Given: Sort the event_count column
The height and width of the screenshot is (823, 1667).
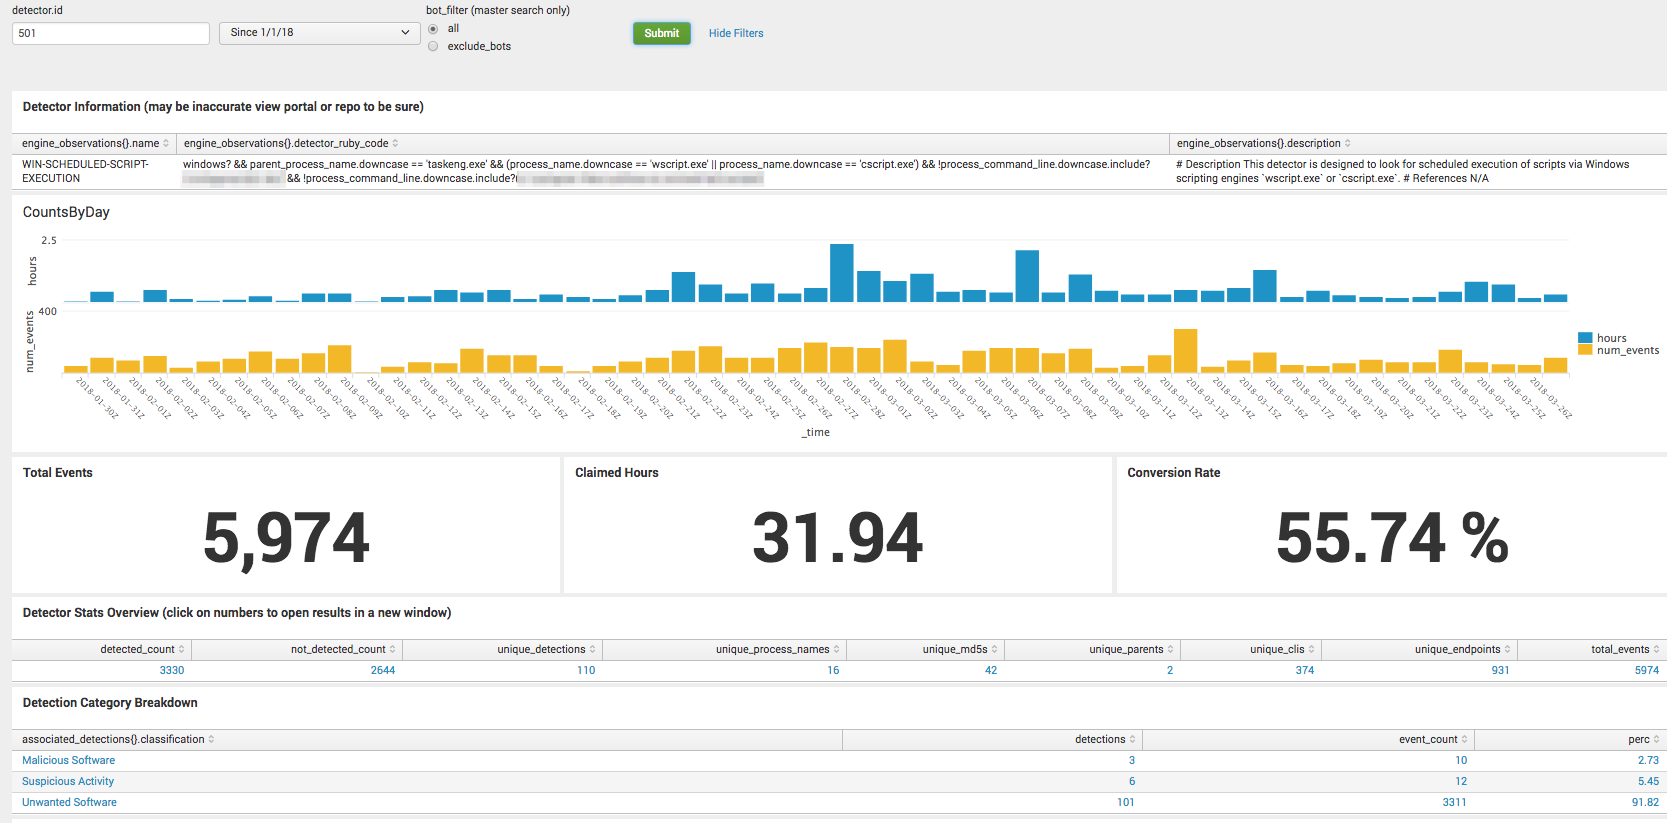Looking at the screenshot, I should coord(1464,740).
